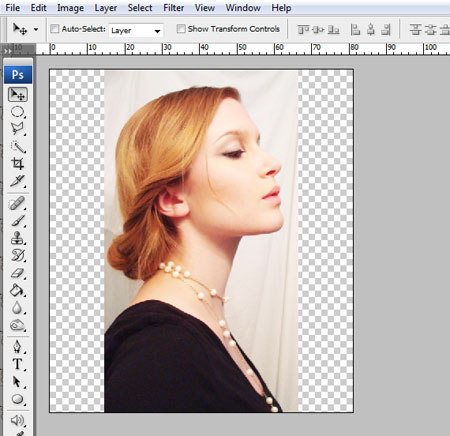Activate the Type tool

click(x=18, y=364)
